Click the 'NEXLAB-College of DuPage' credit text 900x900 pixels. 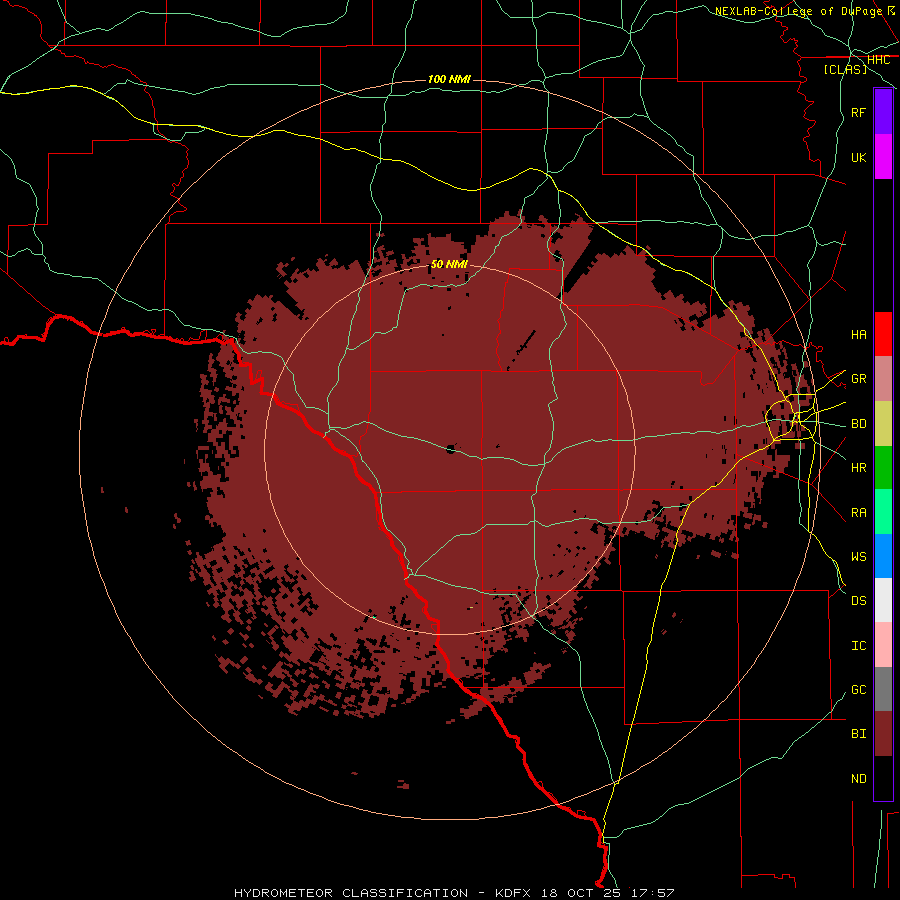798,11
